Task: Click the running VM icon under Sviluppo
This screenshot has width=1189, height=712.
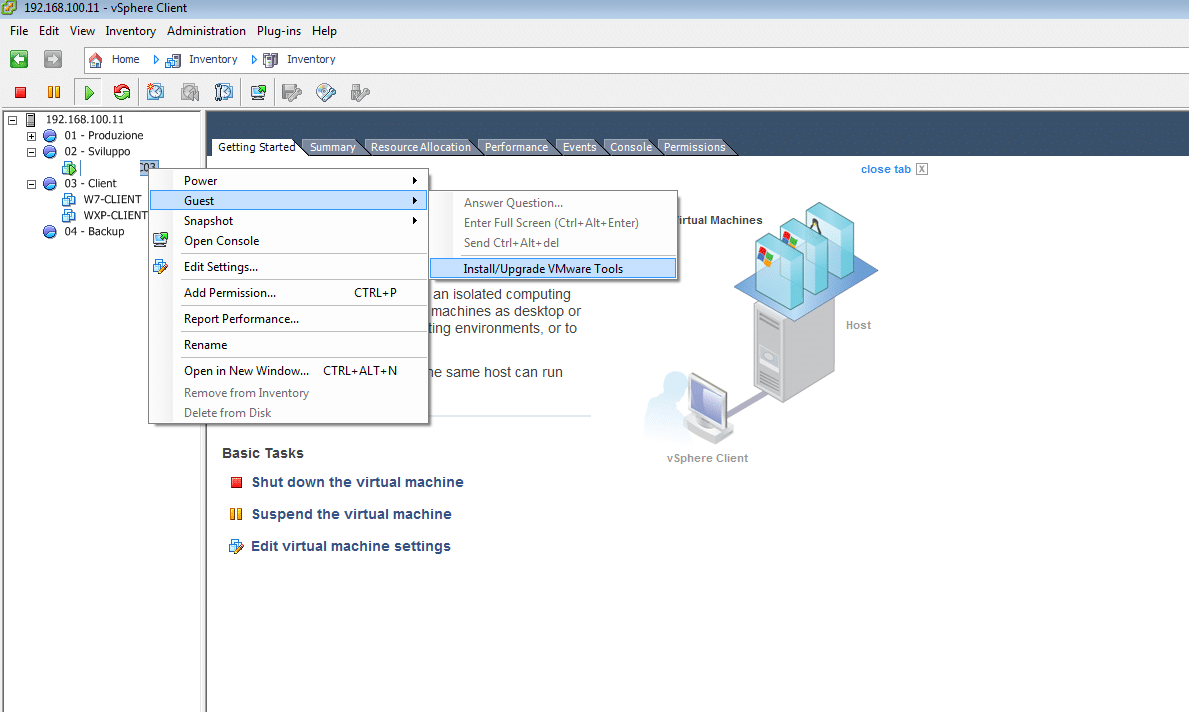Action: coord(69,168)
